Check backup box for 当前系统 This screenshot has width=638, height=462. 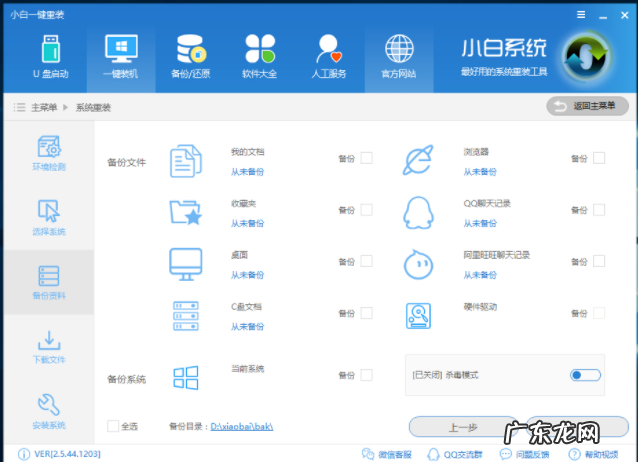tap(367, 375)
